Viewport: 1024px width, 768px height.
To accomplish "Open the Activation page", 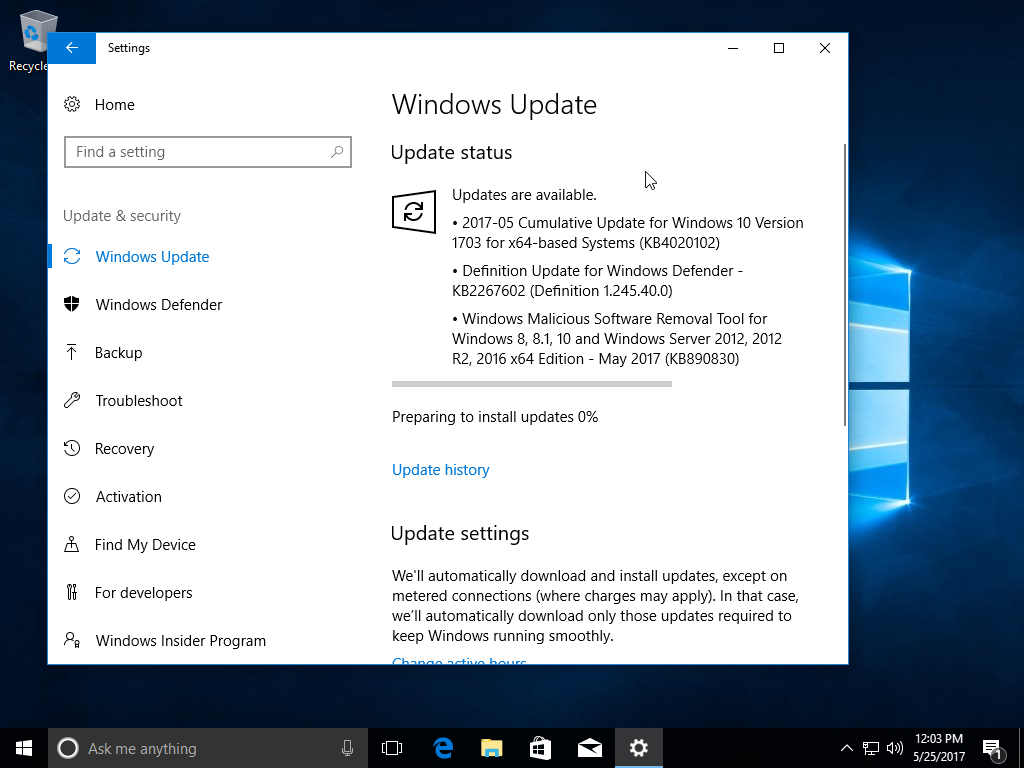I will [x=129, y=497].
